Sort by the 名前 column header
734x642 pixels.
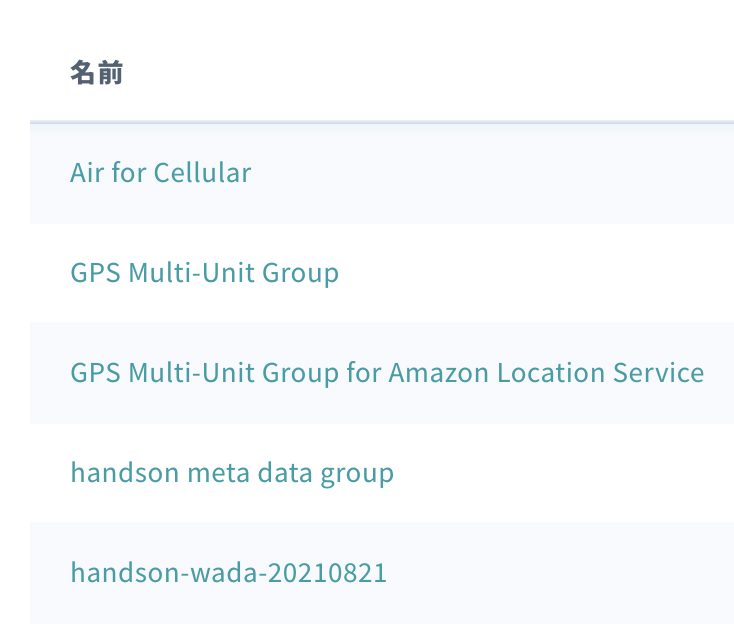pos(96,73)
